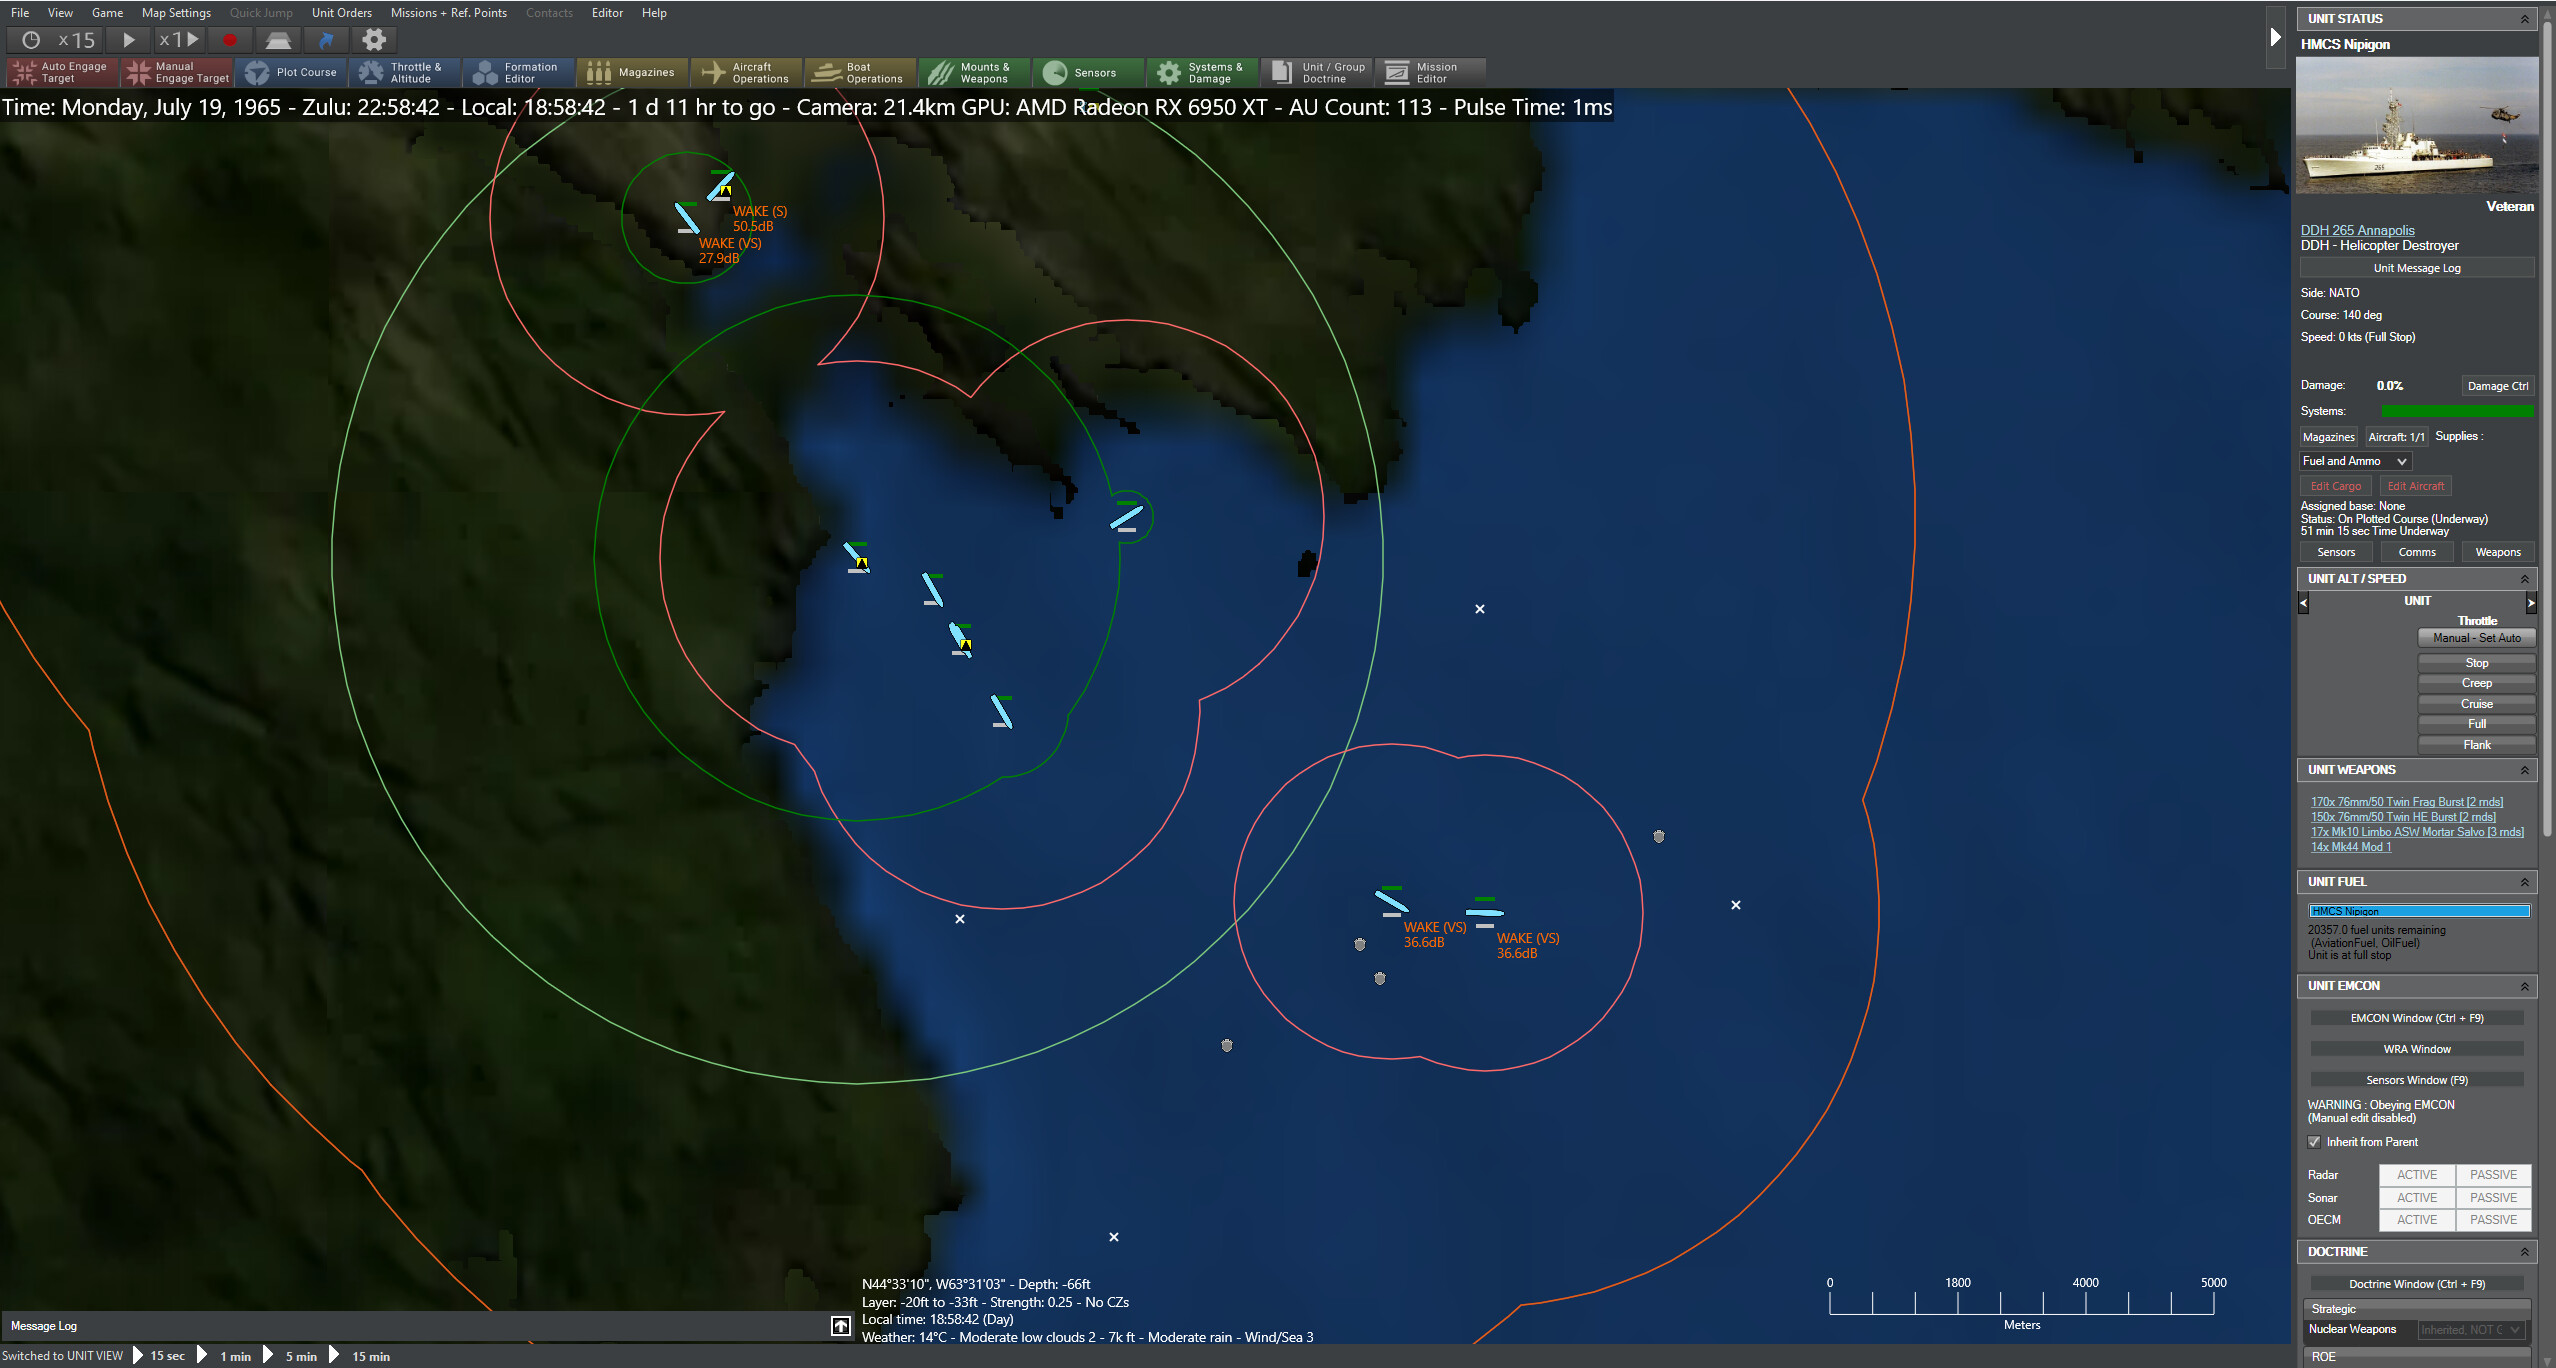Set Sonar to PASSIVE

(2493, 1197)
